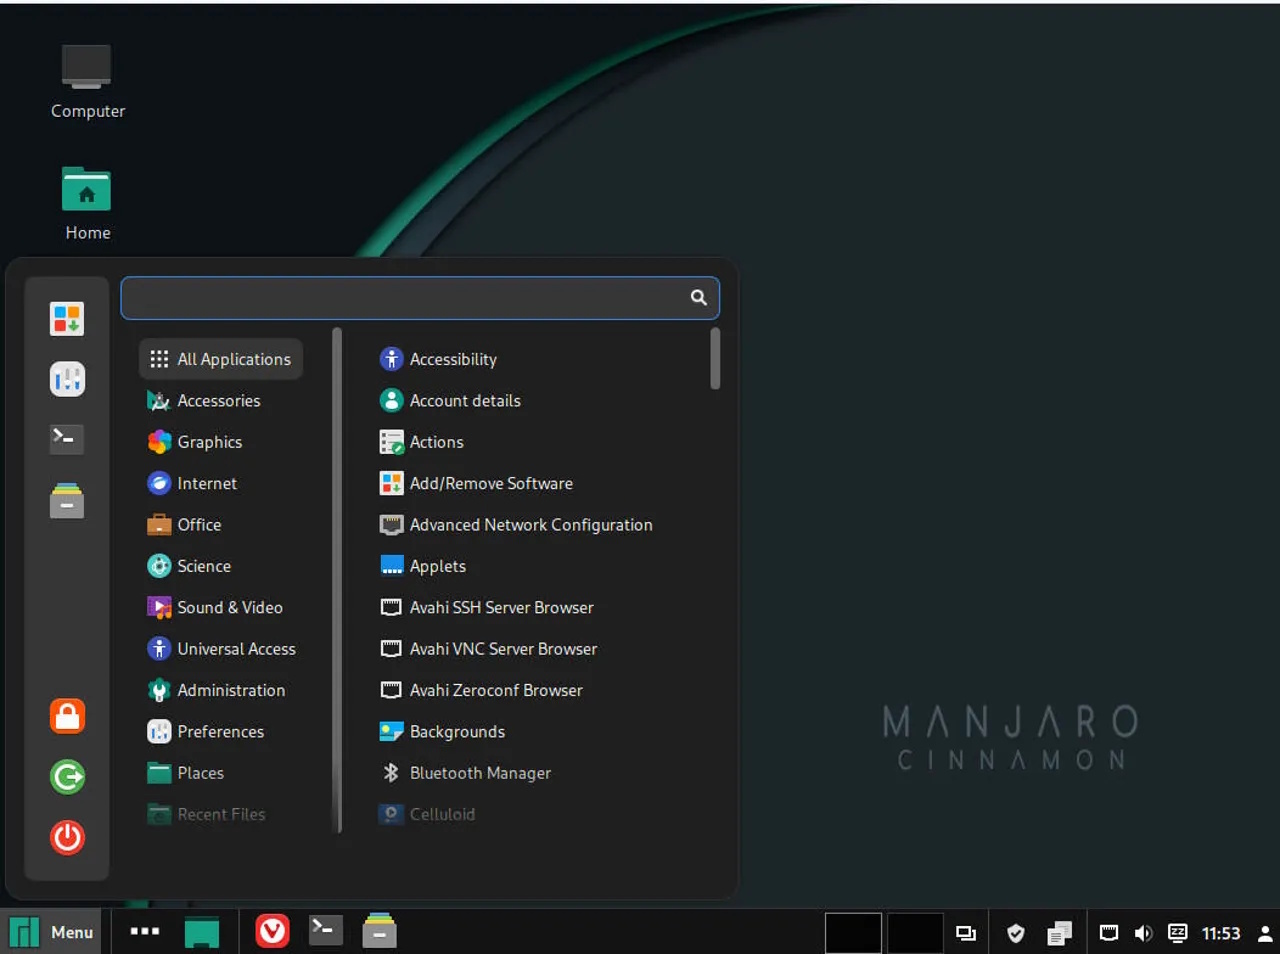Image resolution: width=1280 pixels, height=954 pixels.
Task: Open the clock showing 11:53
Action: (x=1220, y=933)
